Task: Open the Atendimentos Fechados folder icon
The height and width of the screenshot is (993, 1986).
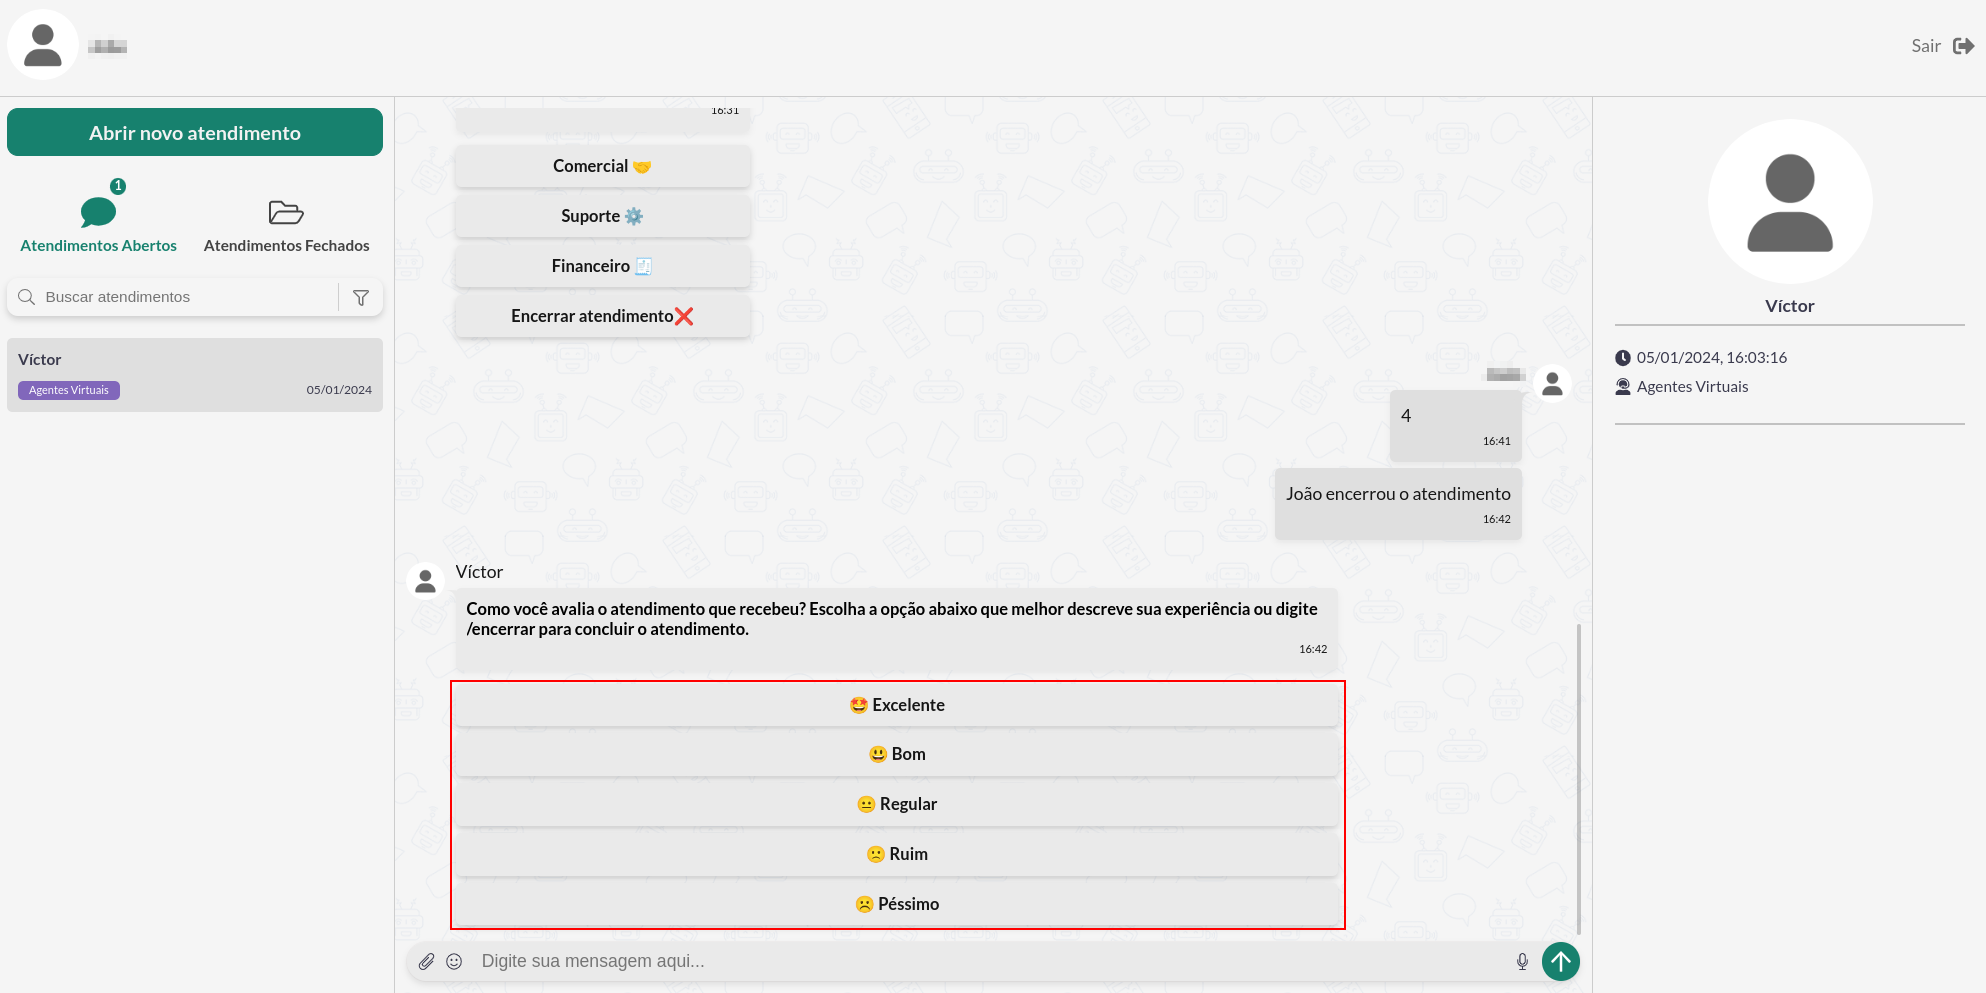Action: coord(286,212)
